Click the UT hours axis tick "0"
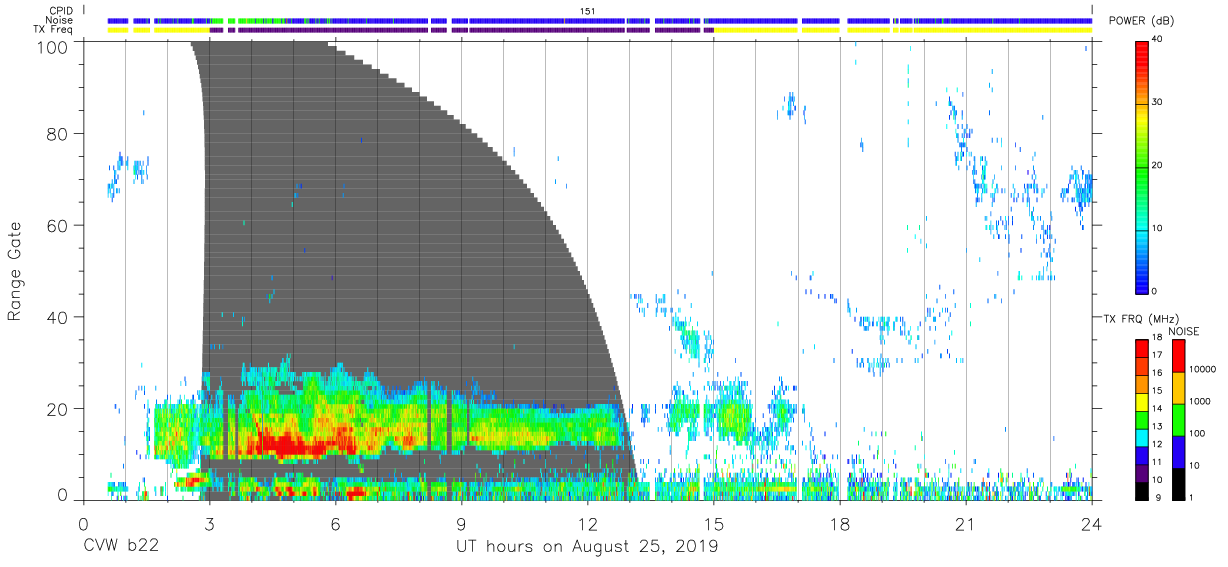 pos(83,524)
